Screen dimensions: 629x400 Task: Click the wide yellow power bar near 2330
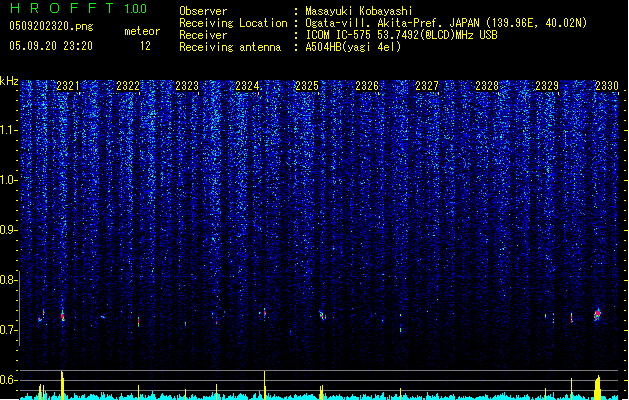[x=598, y=387]
